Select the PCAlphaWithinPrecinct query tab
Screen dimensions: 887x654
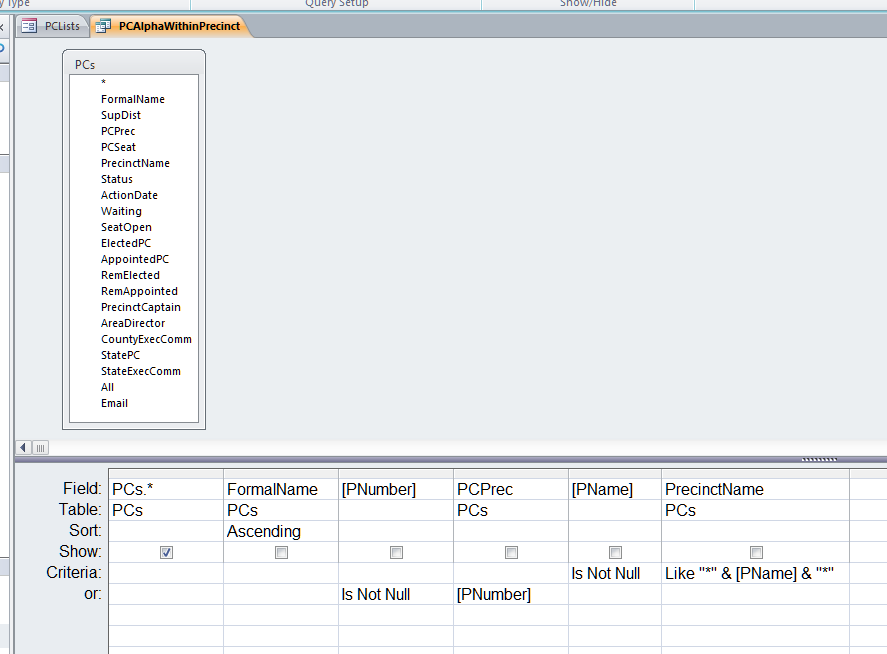point(173,26)
